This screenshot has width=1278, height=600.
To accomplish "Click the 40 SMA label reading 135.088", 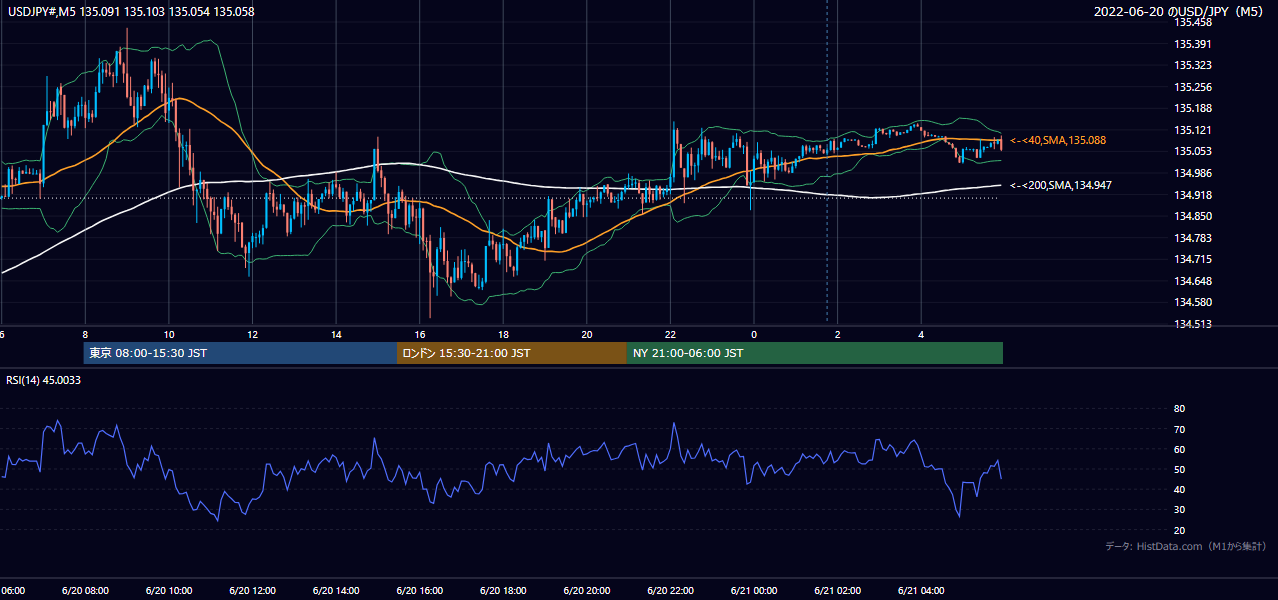I will pyautogui.click(x=1058, y=141).
